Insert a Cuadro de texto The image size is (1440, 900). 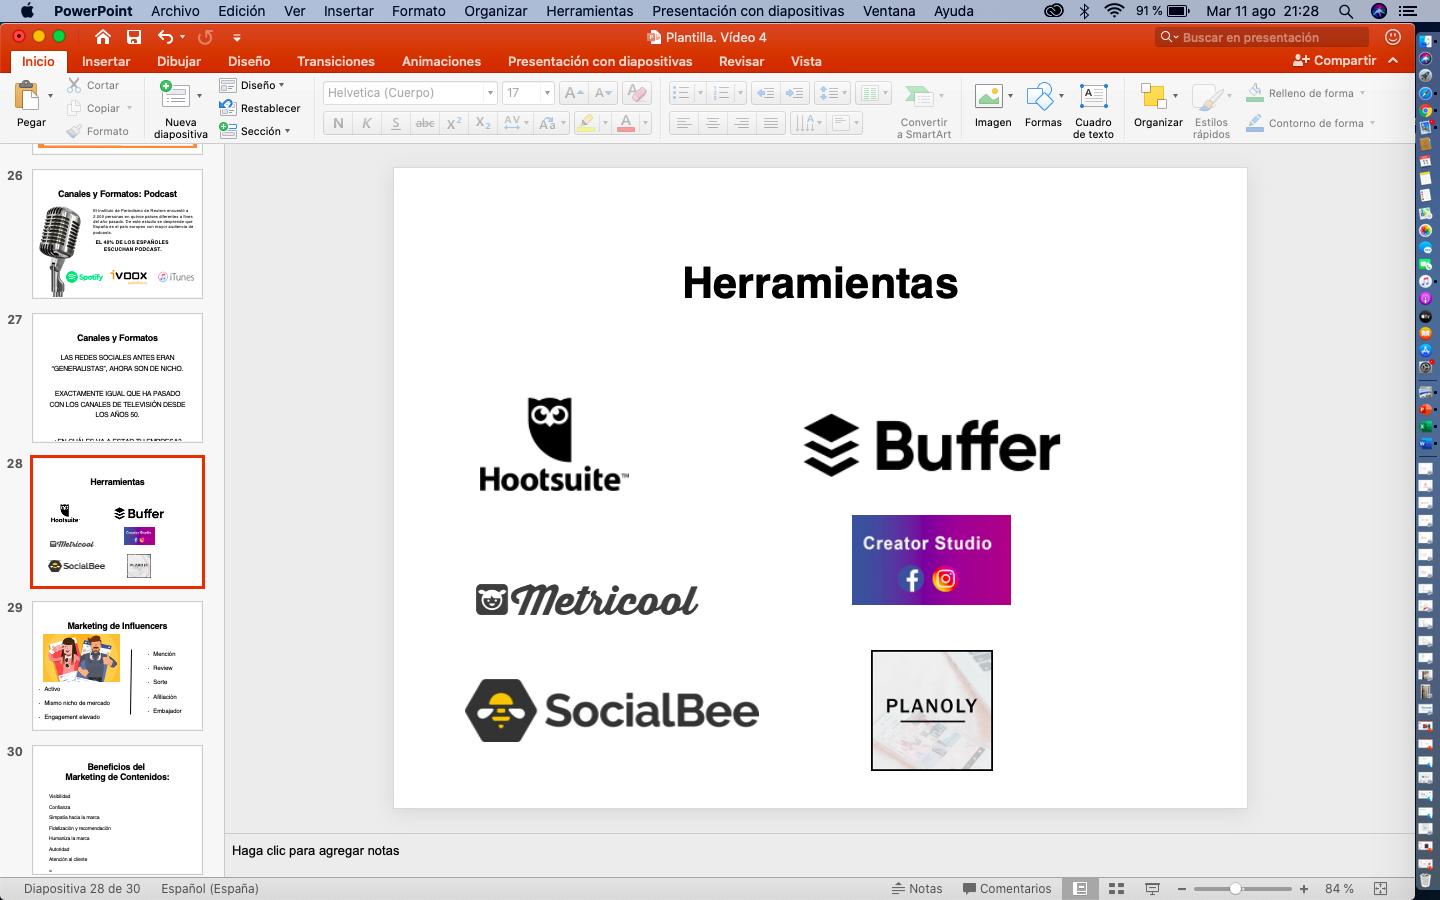pos(1093,96)
